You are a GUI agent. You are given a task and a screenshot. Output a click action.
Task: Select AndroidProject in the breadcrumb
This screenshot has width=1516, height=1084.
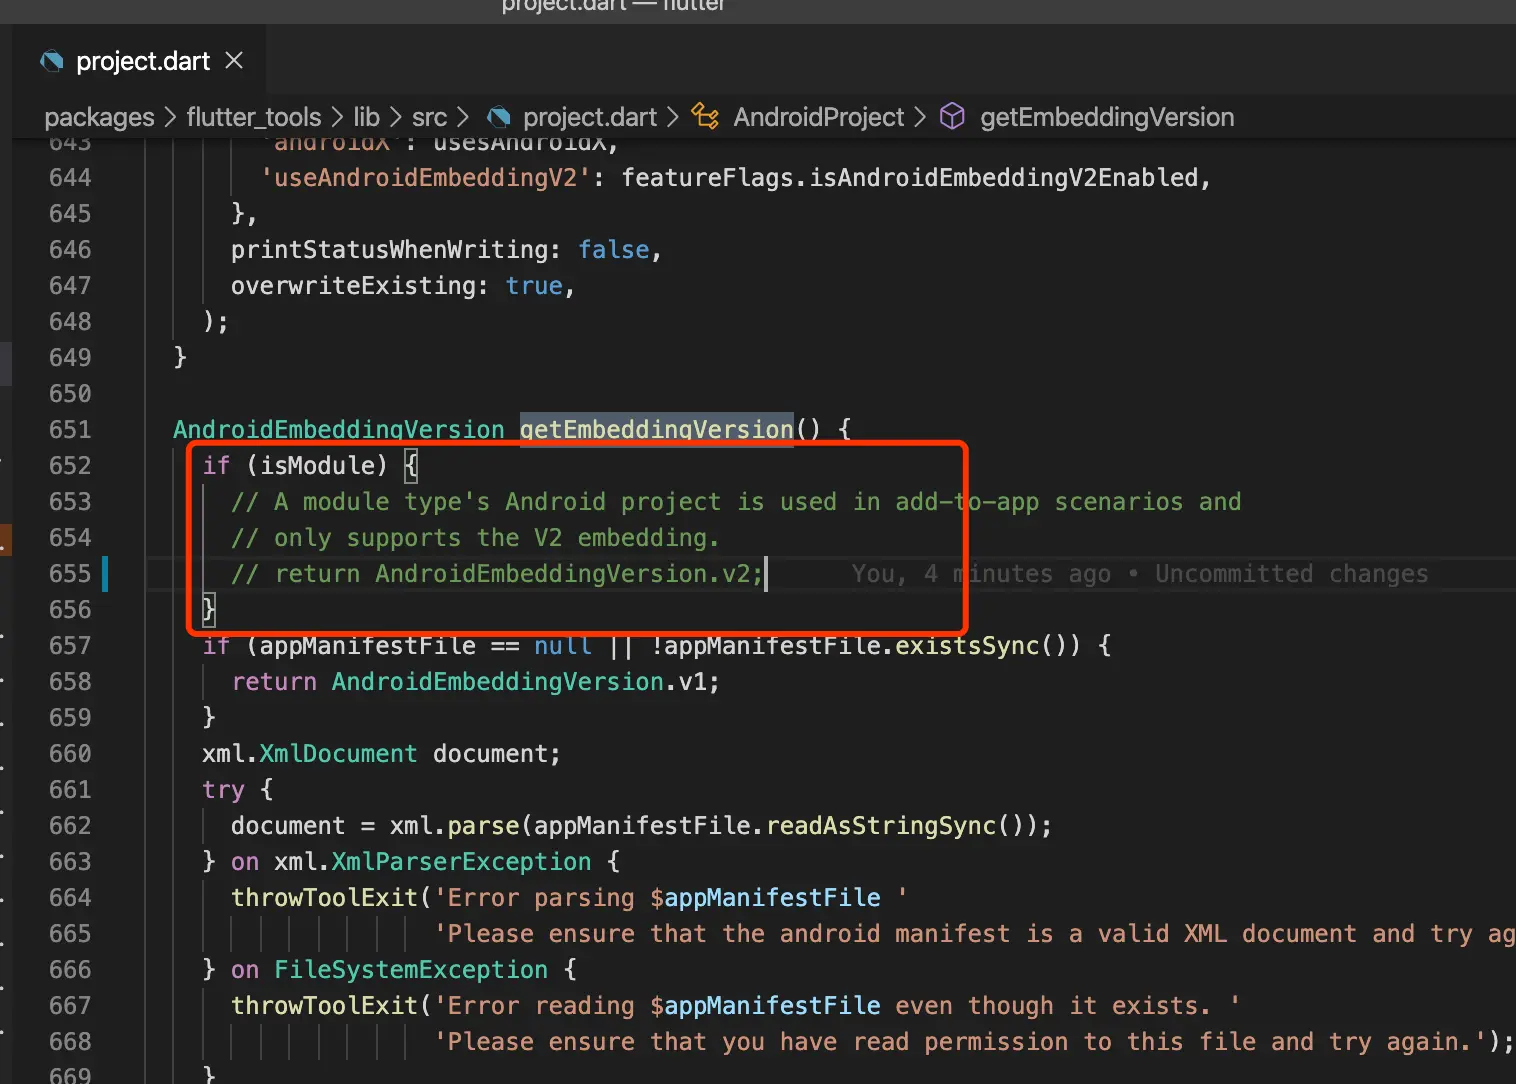pyautogui.click(x=818, y=117)
